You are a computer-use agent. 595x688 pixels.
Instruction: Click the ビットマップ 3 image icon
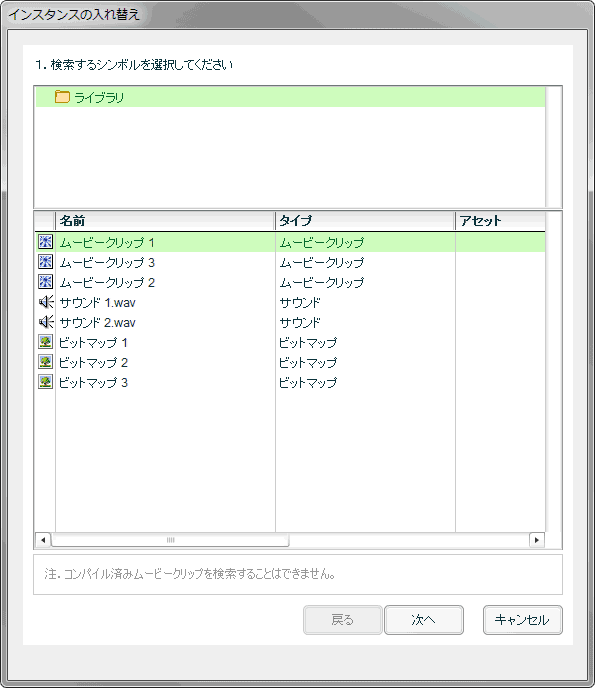point(46,382)
